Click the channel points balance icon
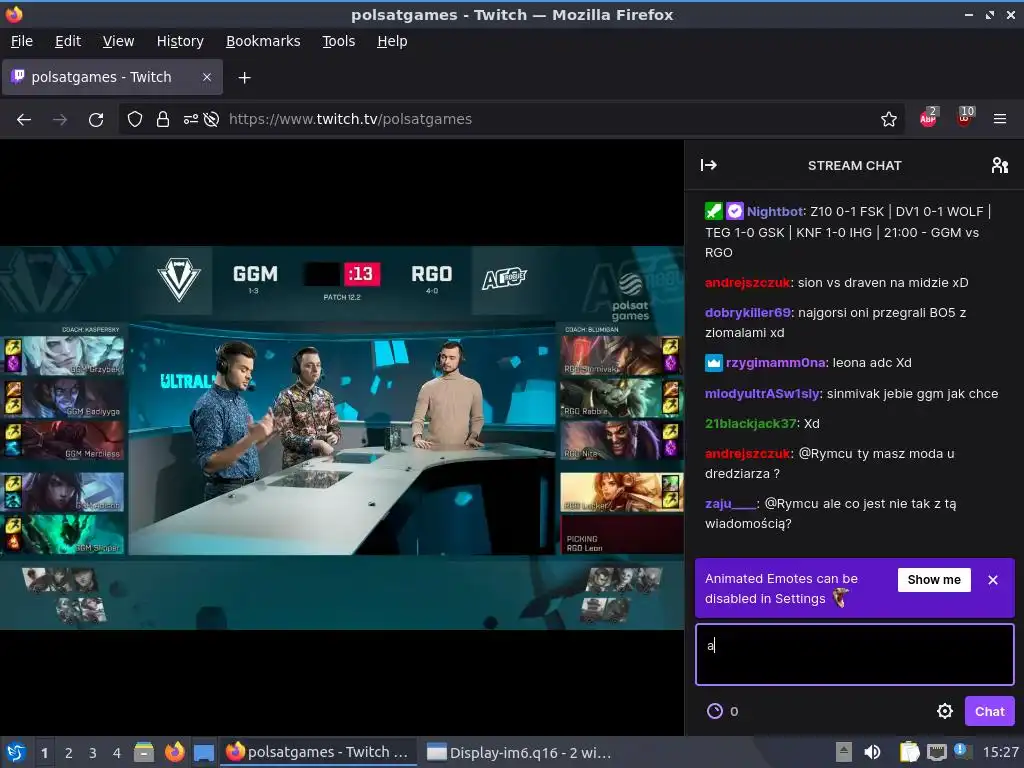Image resolution: width=1024 pixels, height=768 pixels. click(715, 711)
